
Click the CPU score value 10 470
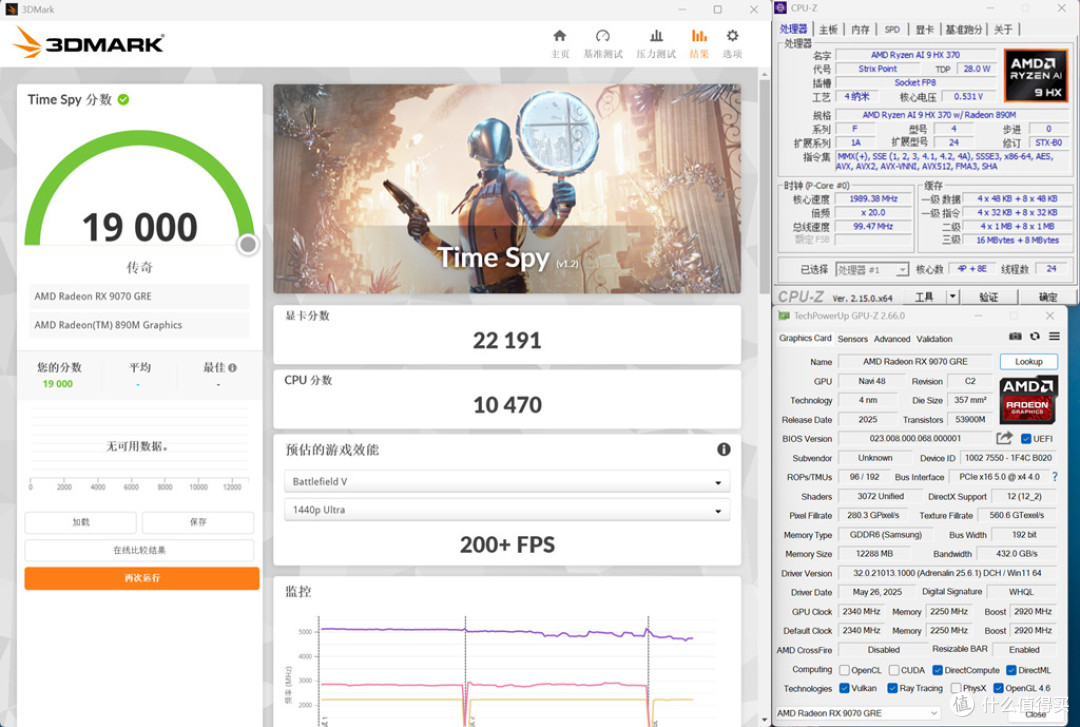pos(507,405)
